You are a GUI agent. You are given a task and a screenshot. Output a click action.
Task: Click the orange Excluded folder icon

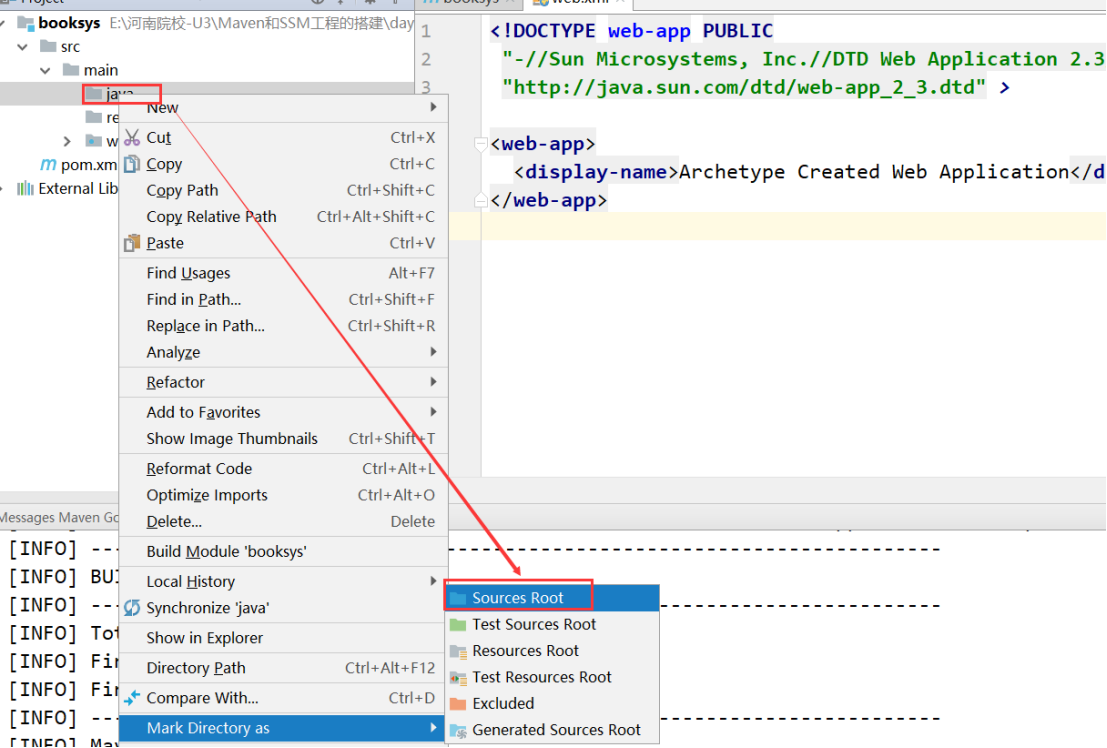[458, 704]
